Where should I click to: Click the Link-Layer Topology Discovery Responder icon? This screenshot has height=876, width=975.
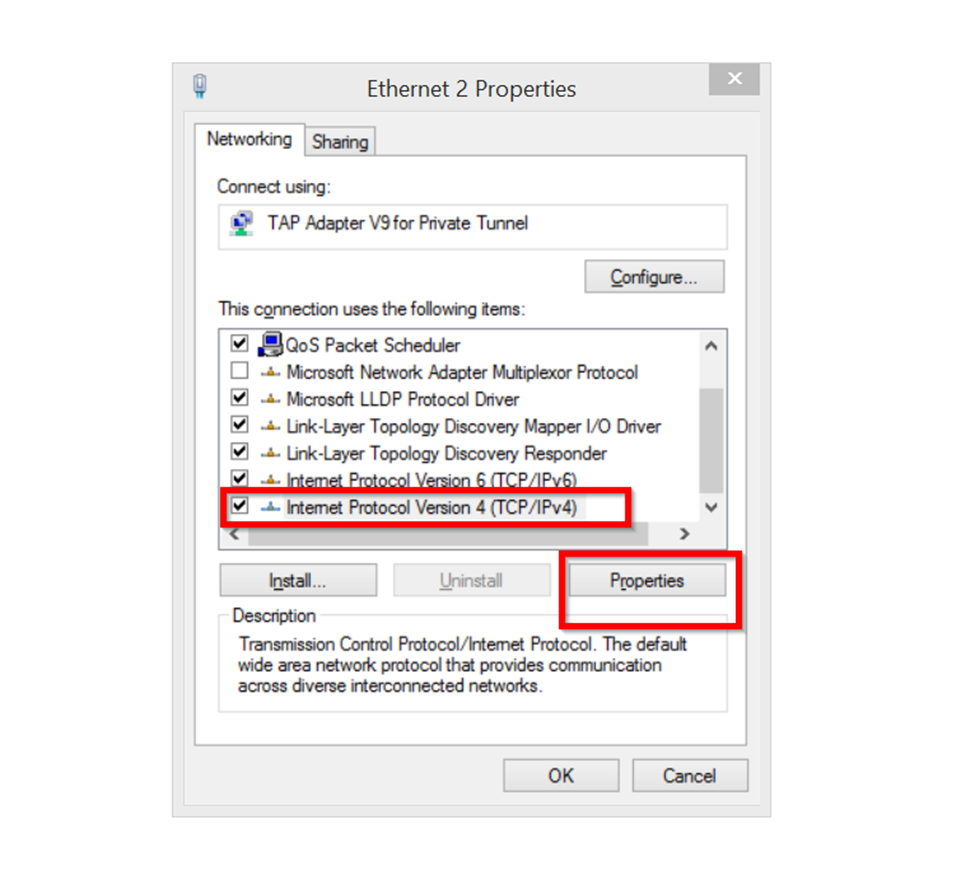point(270,453)
